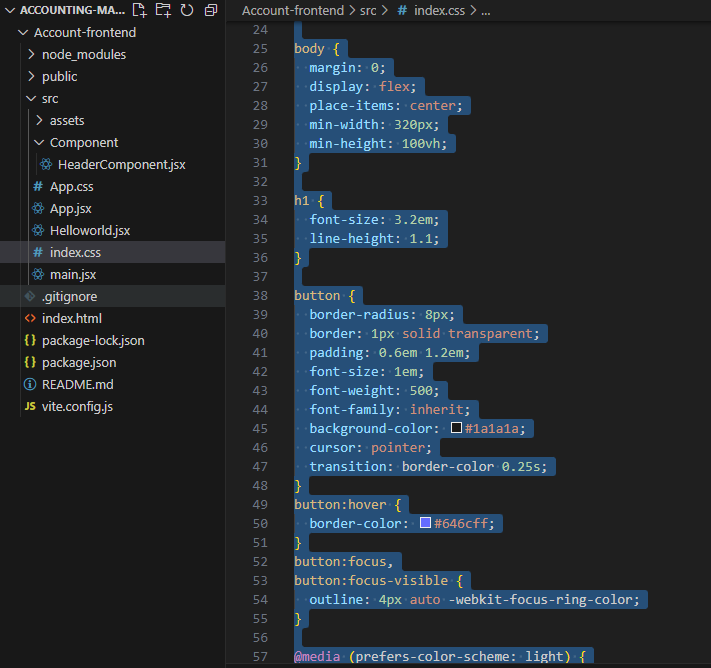Image resolution: width=711 pixels, height=668 pixels.
Task: Open the .gitignore file
Action: (69, 296)
